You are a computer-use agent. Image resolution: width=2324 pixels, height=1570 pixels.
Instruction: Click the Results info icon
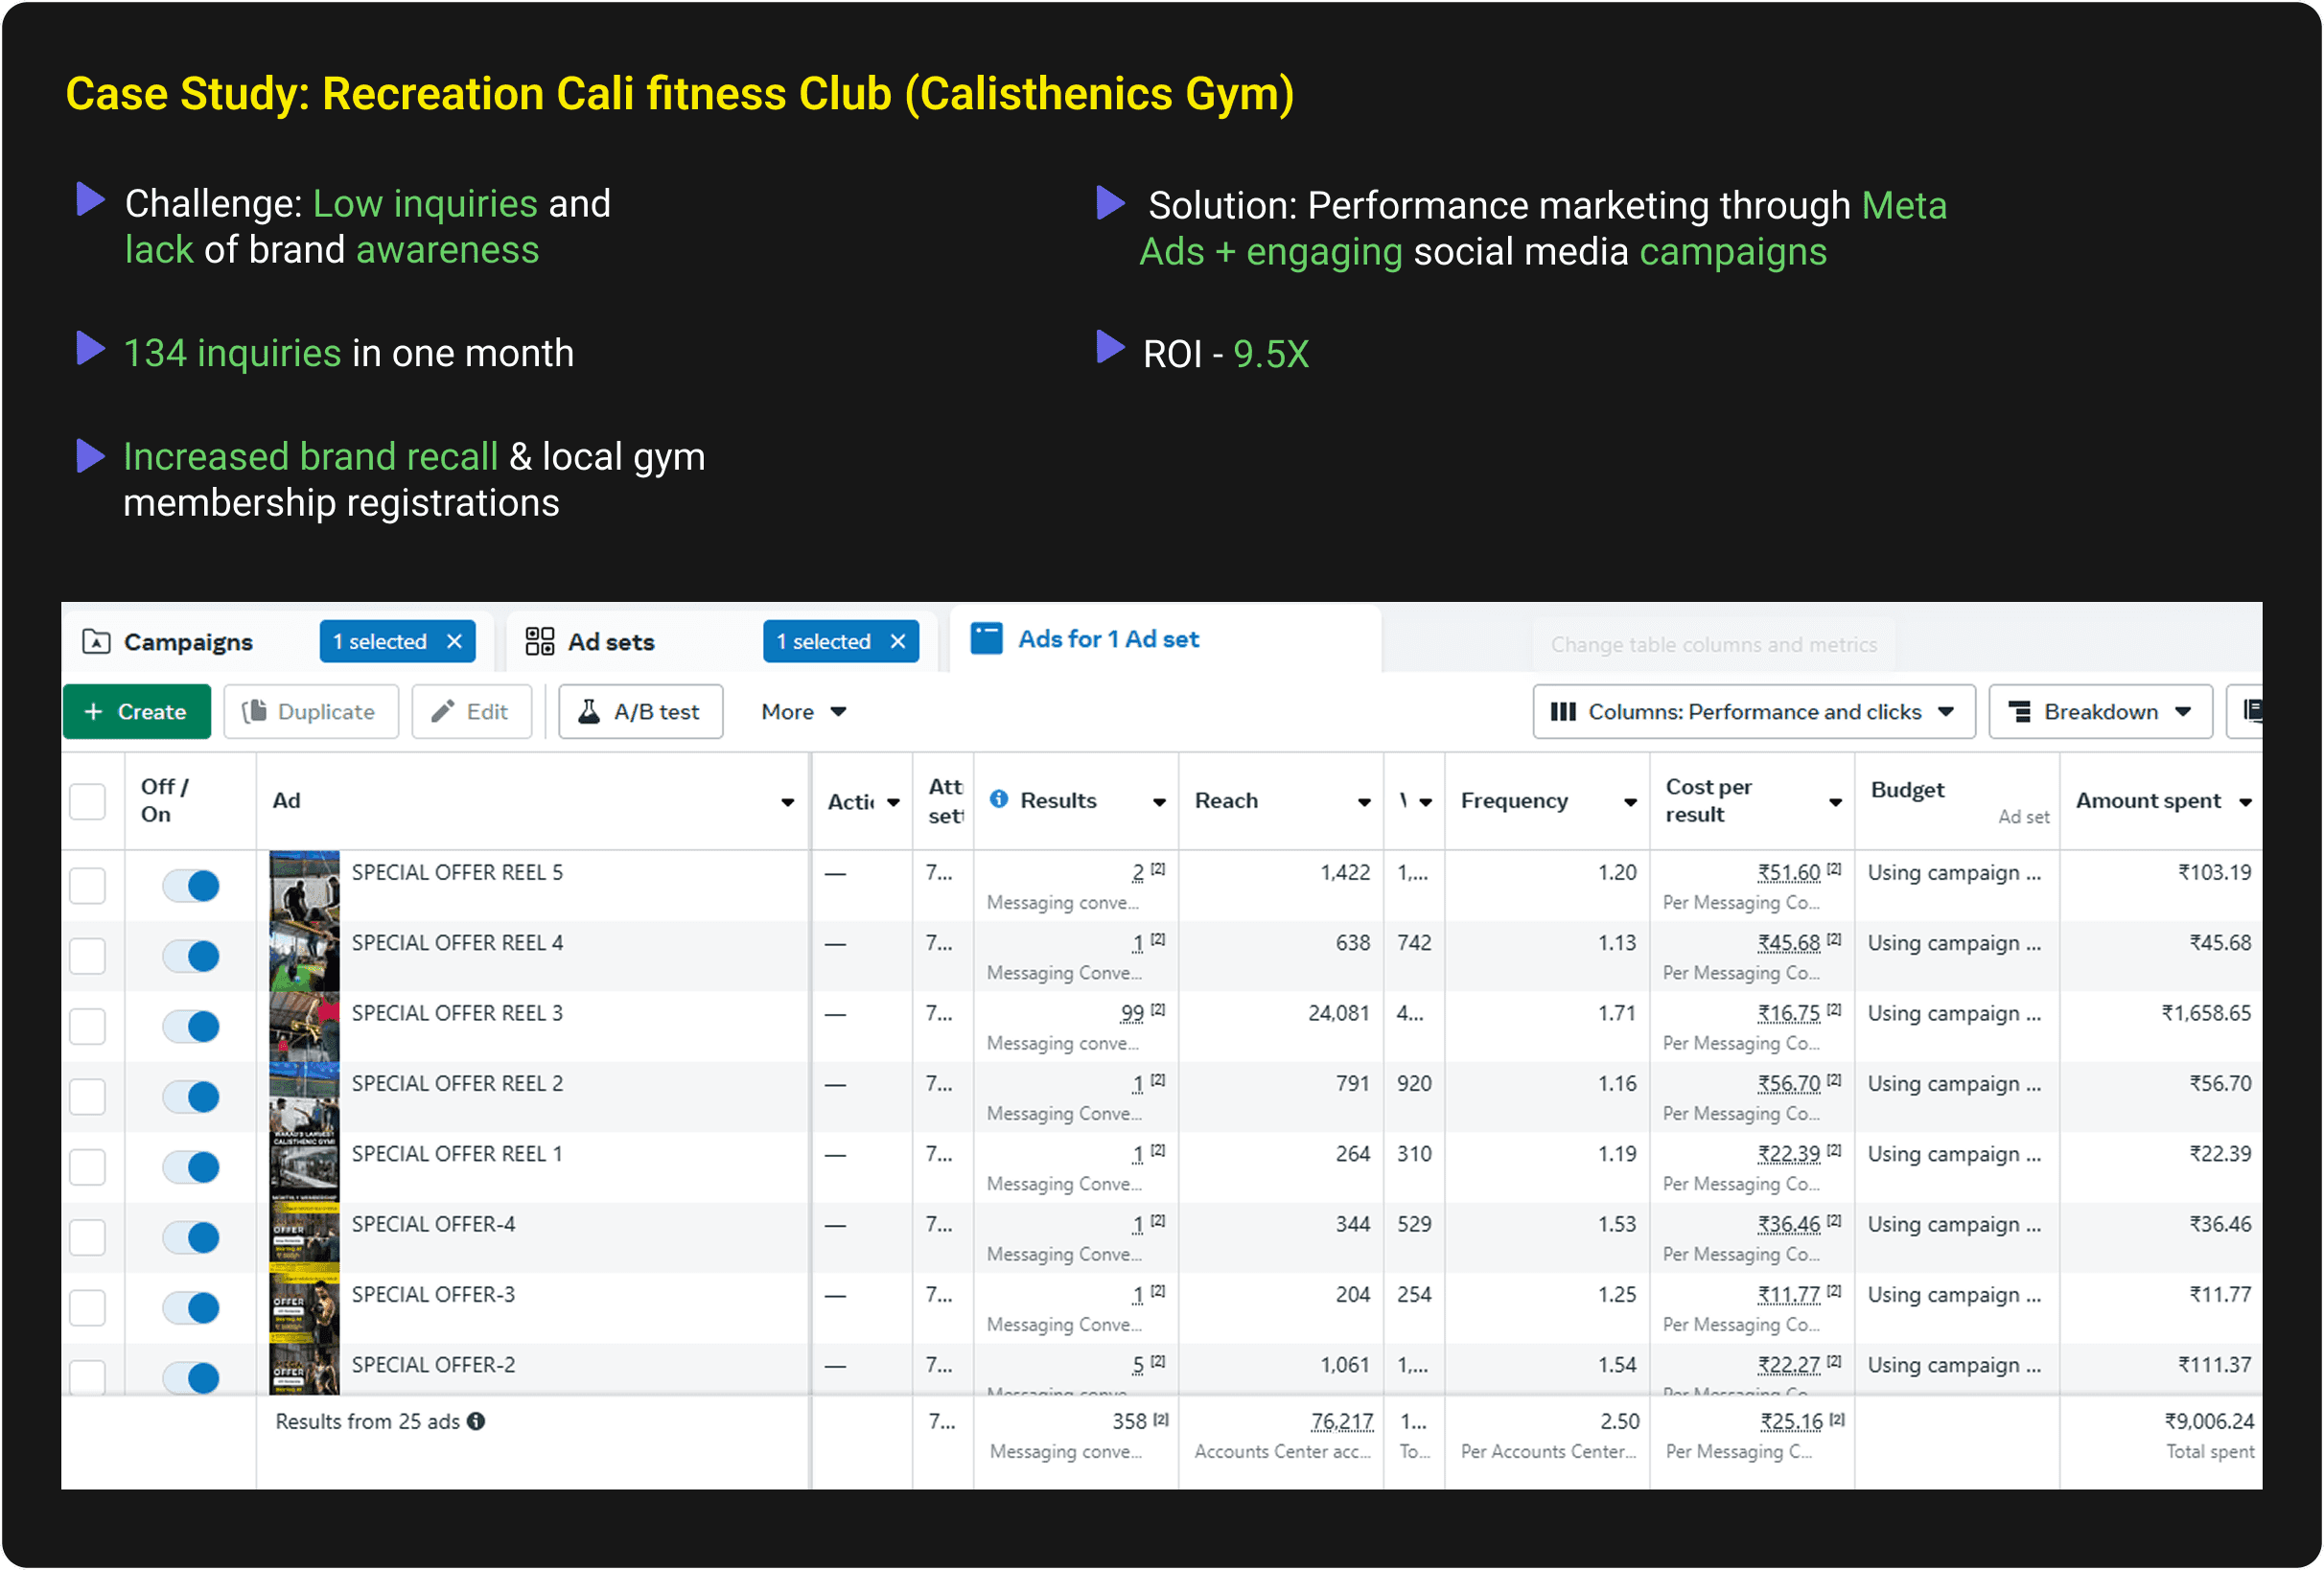click(x=998, y=799)
